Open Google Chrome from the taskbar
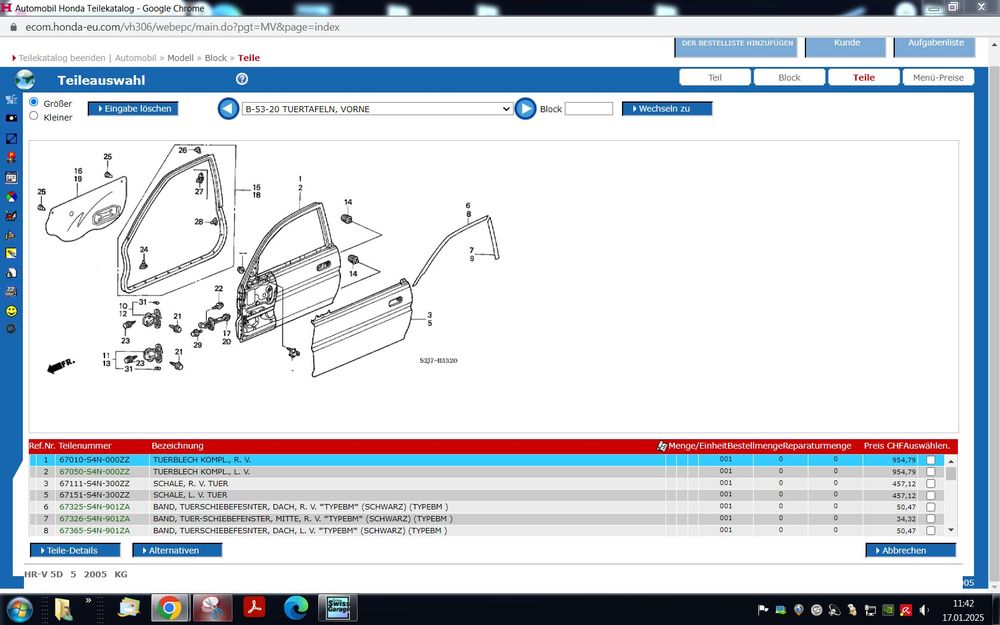1000x625 pixels. [x=169, y=608]
